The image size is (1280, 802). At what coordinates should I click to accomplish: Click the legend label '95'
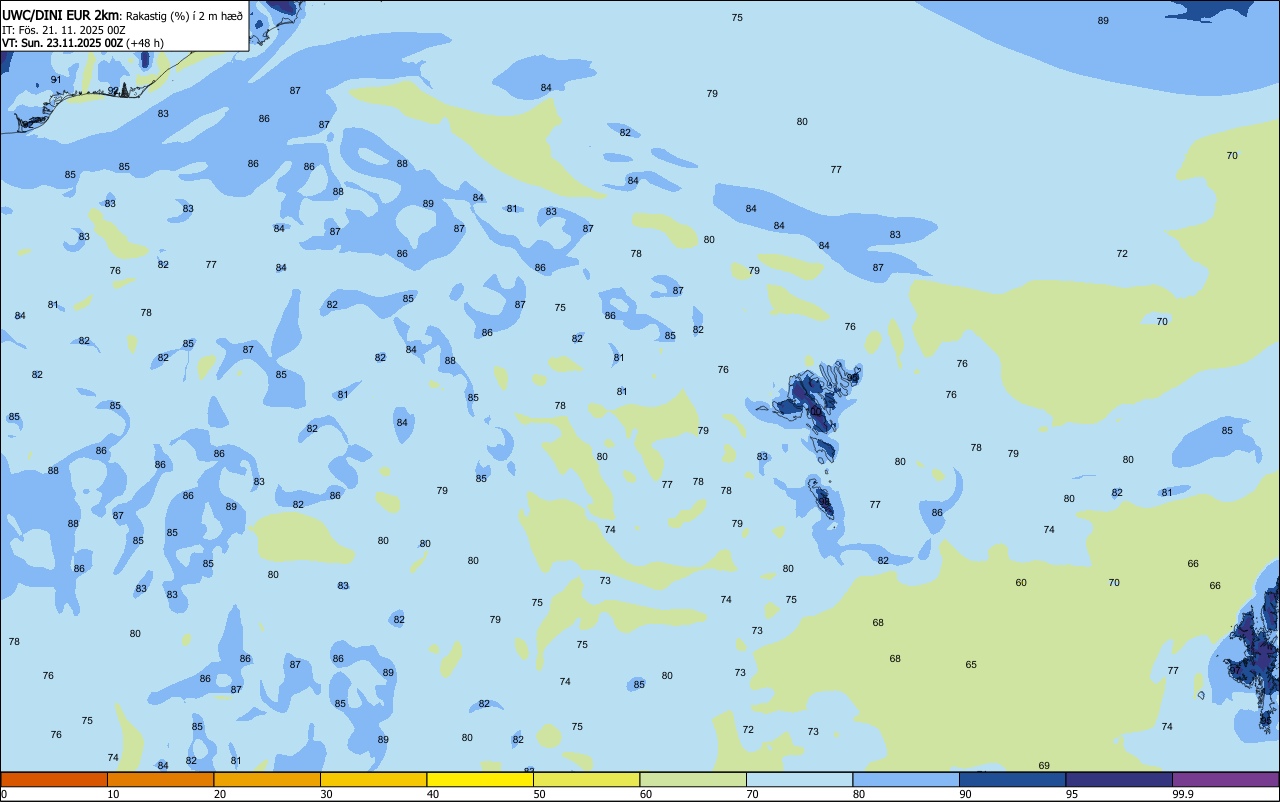(x=1072, y=794)
